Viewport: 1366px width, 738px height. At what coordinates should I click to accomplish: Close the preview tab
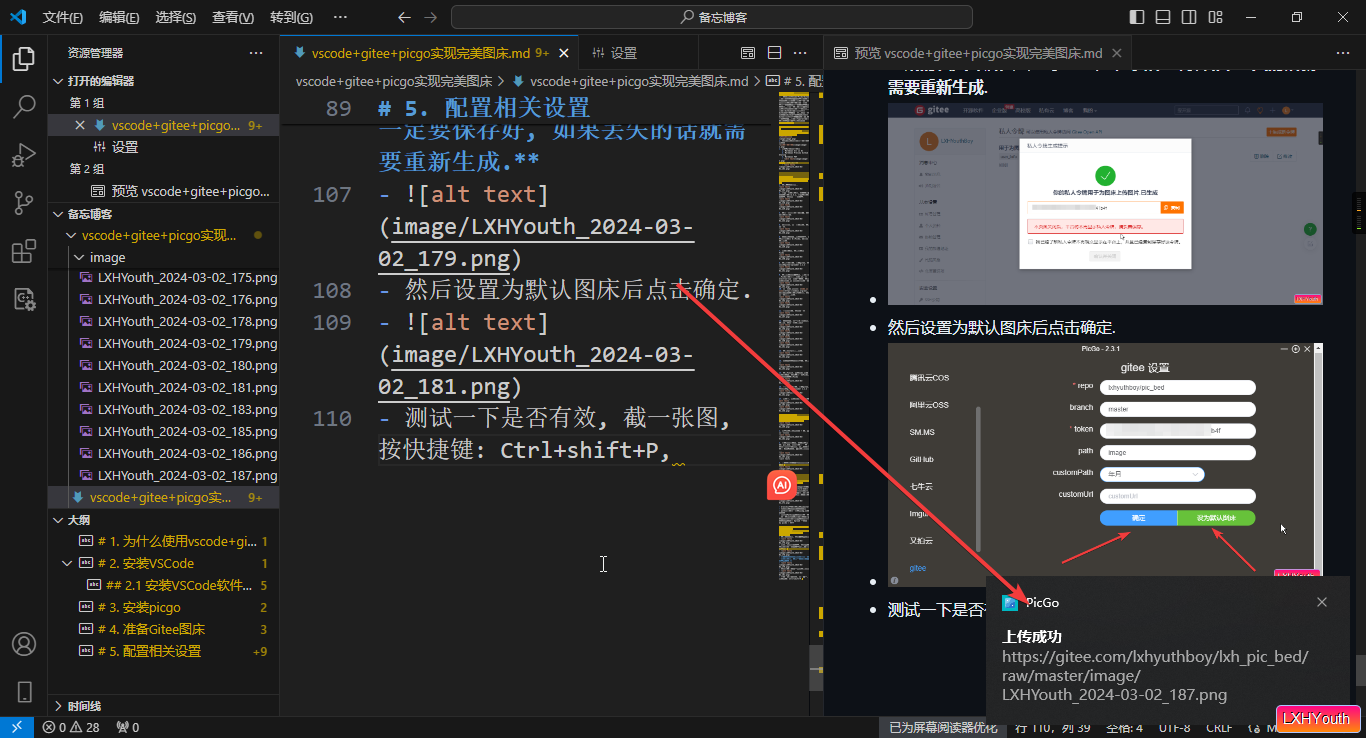point(1116,53)
